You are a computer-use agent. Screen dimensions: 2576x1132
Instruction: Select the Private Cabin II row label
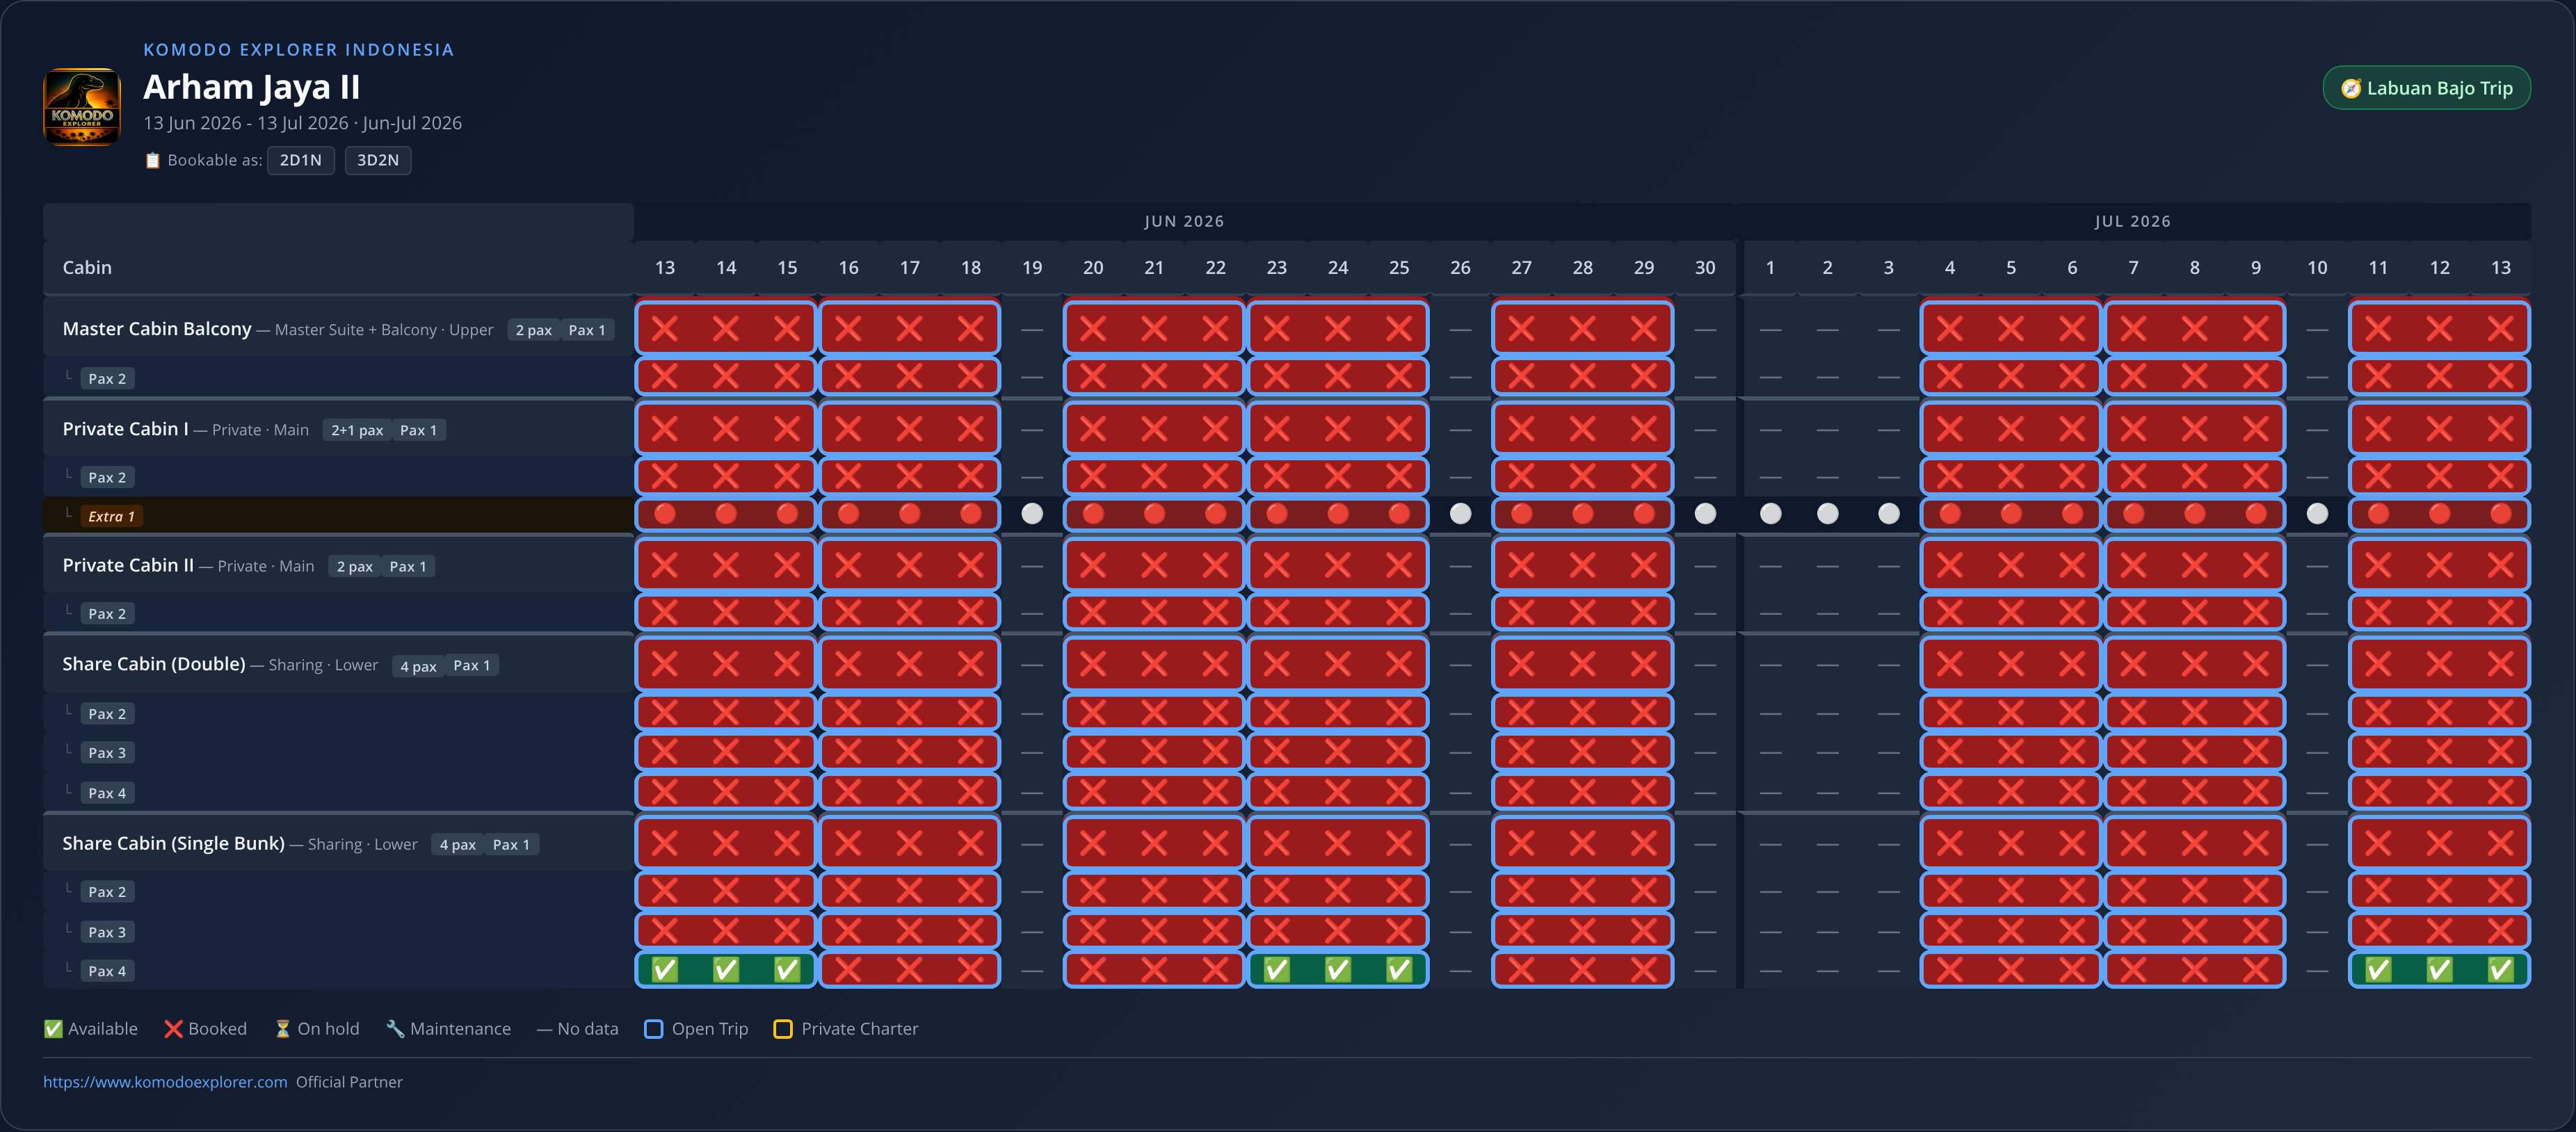pos(128,565)
